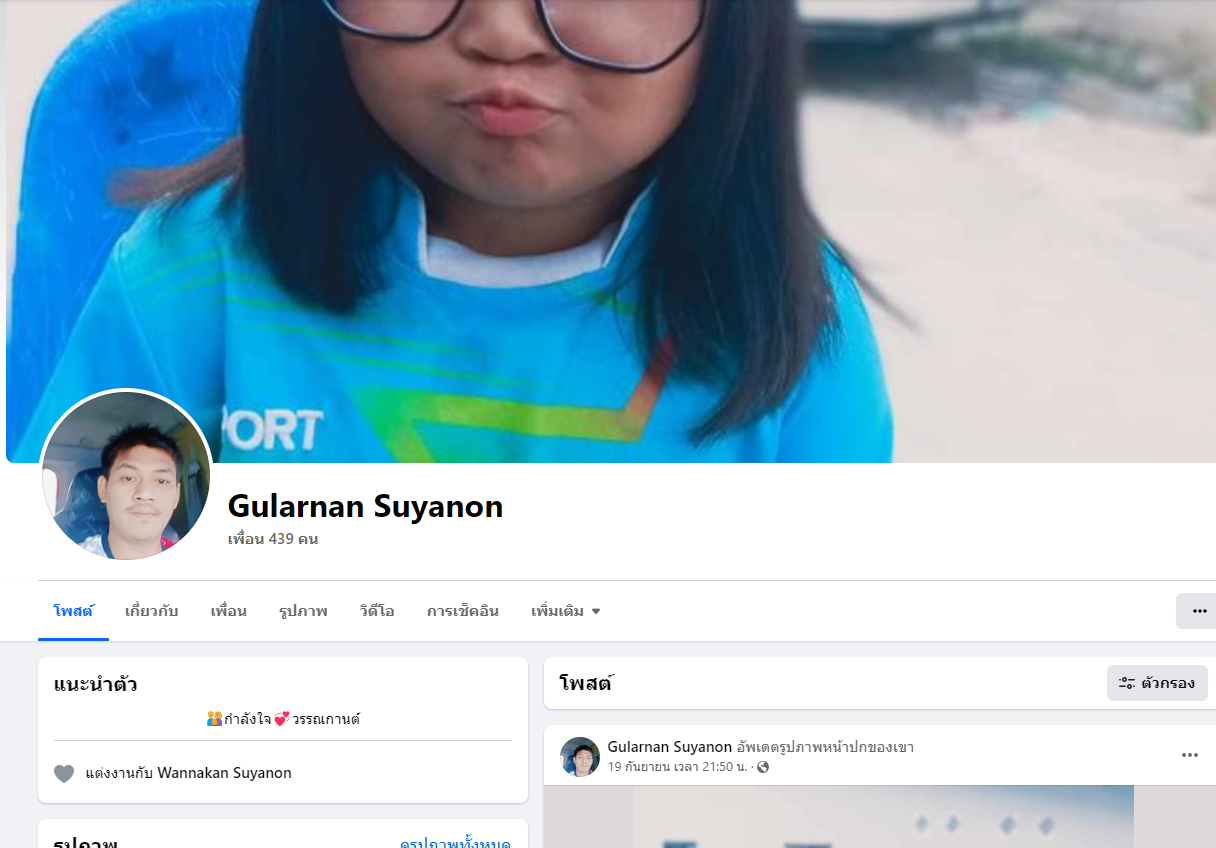Image resolution: width=1216 pixels, height=848 pixels.
Task: Select the การเช็คอิน tab
Action: 462,611
